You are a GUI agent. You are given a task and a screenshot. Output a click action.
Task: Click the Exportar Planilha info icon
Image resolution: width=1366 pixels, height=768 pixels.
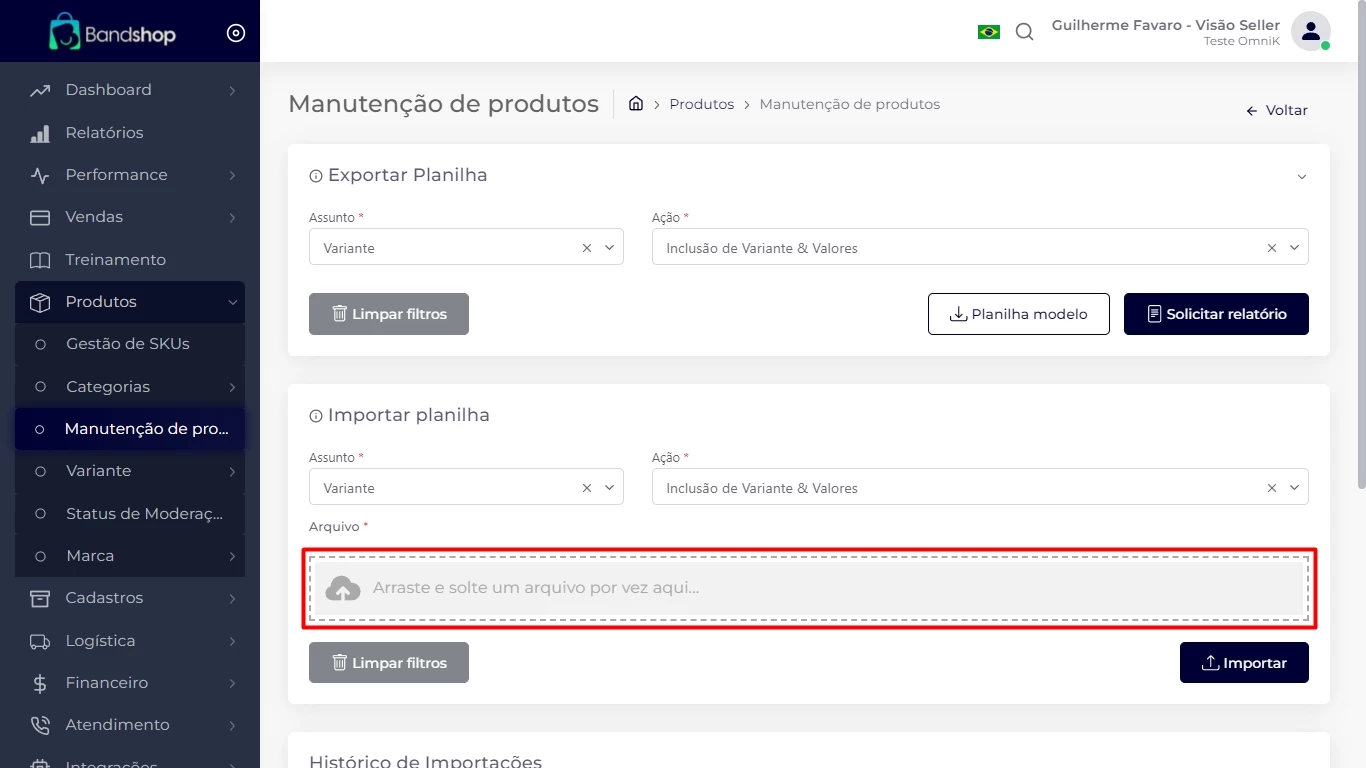click(316, 176)
